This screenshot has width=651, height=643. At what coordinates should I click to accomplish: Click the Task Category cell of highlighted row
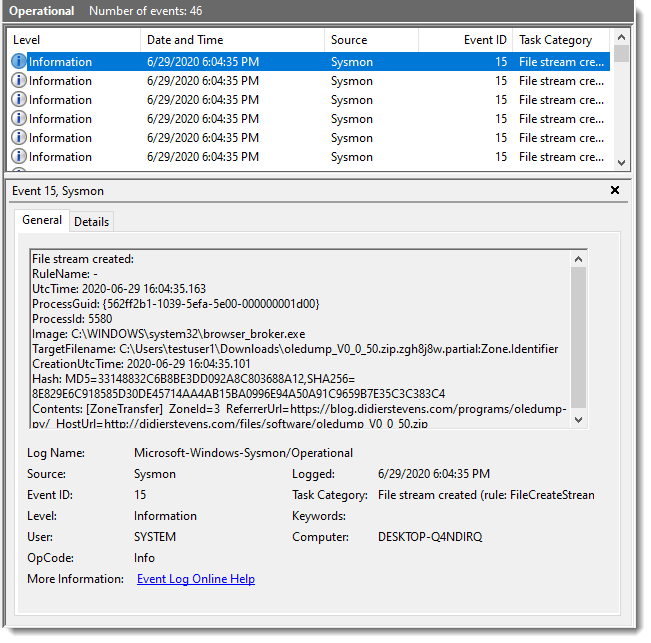tap(561, 62)
